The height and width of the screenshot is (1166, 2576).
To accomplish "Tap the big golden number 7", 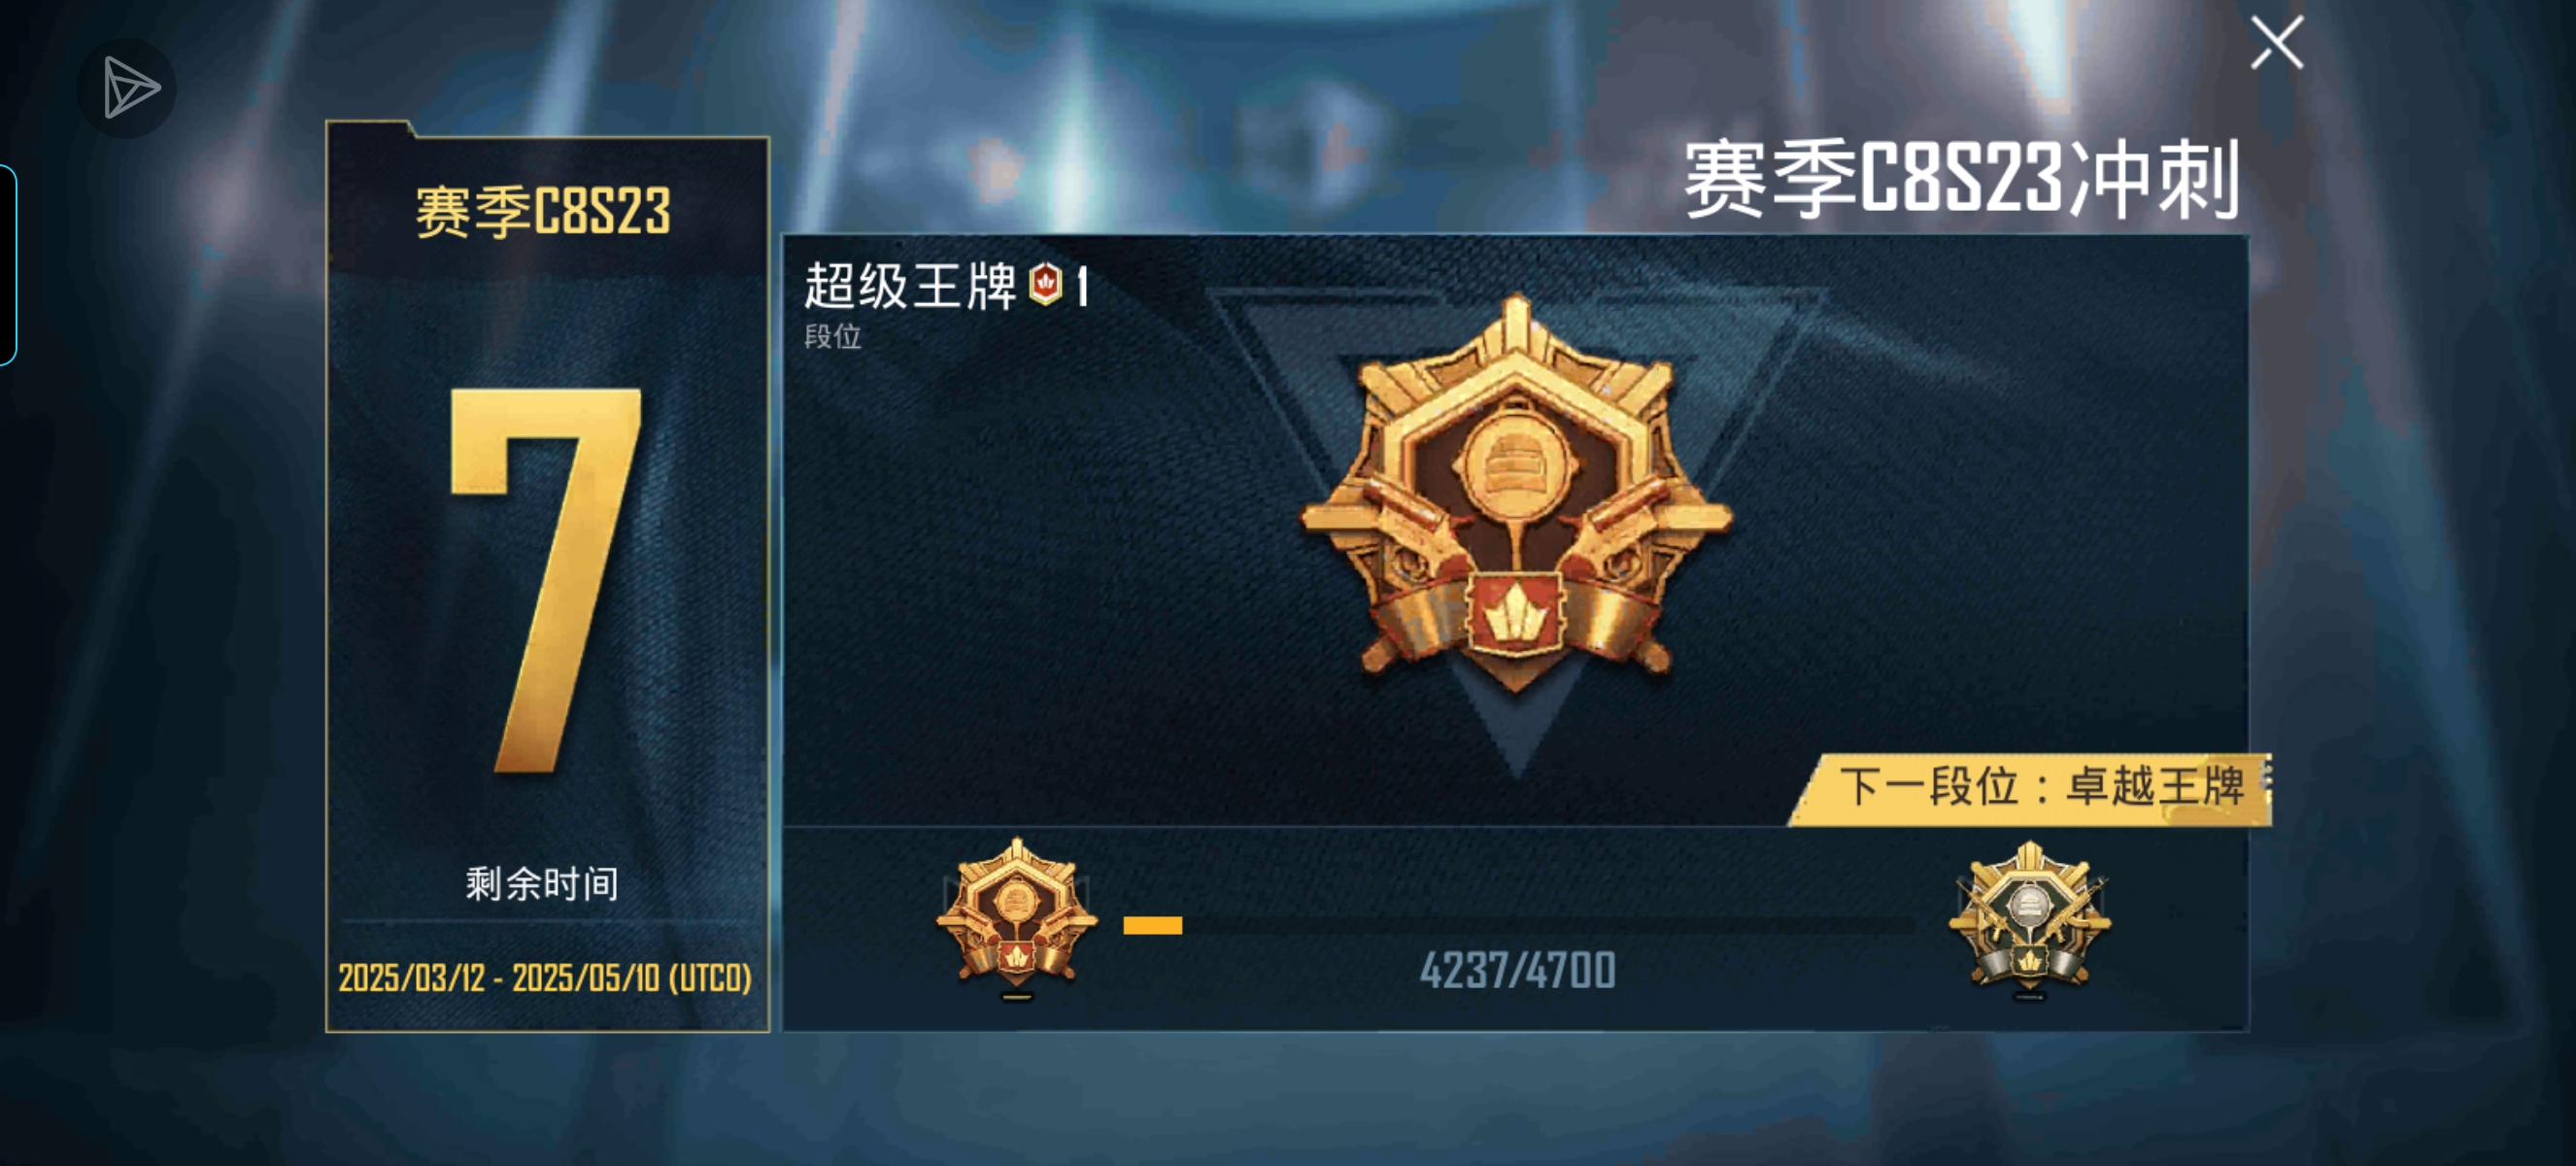I will pos(546,580).
